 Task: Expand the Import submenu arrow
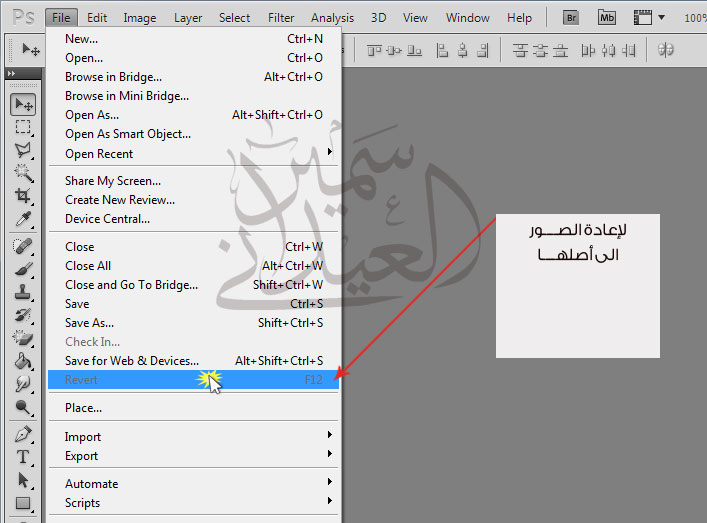[329, 436]
